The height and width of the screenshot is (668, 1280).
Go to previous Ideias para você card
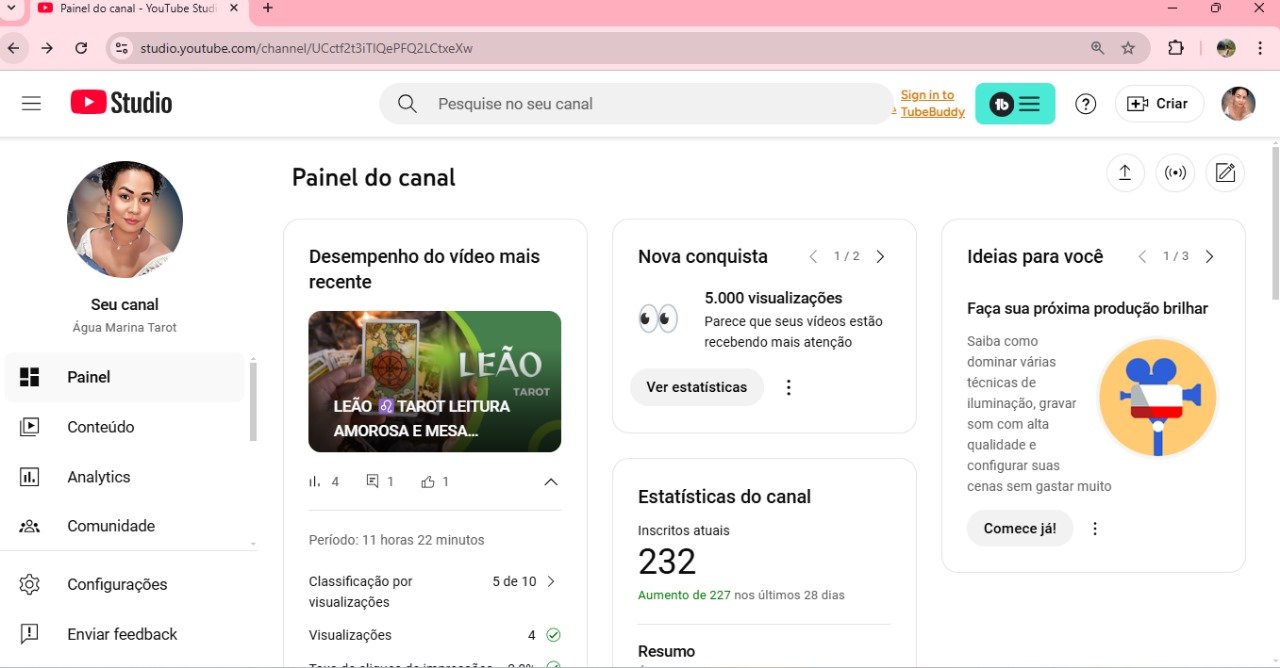1142,256
